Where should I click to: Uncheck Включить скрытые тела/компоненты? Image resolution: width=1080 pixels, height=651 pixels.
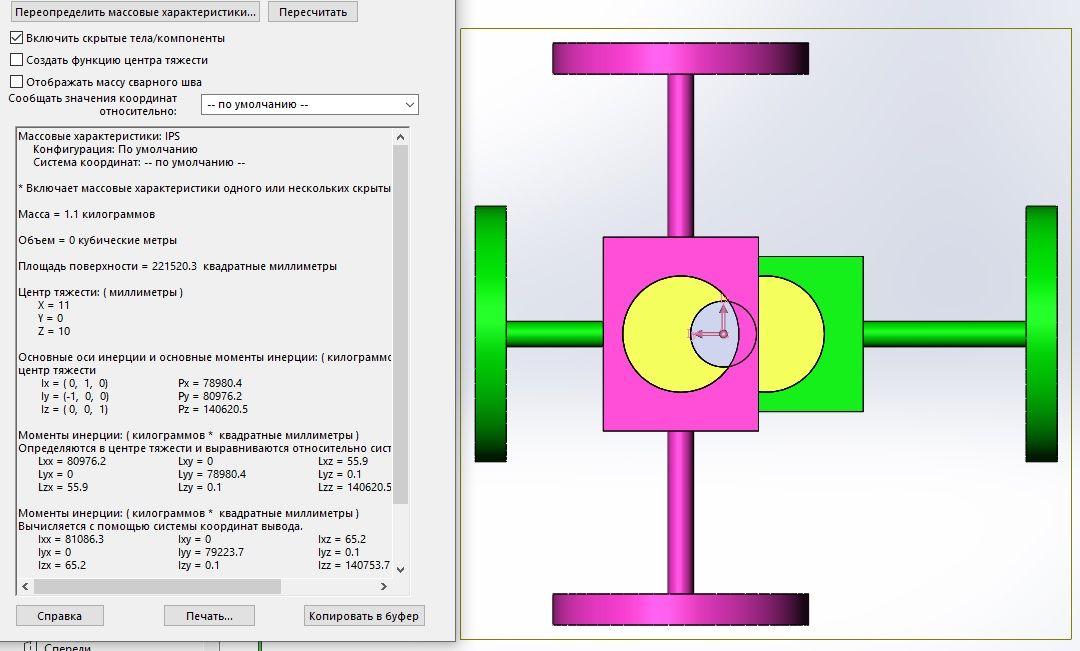click(x=16, y=38)
